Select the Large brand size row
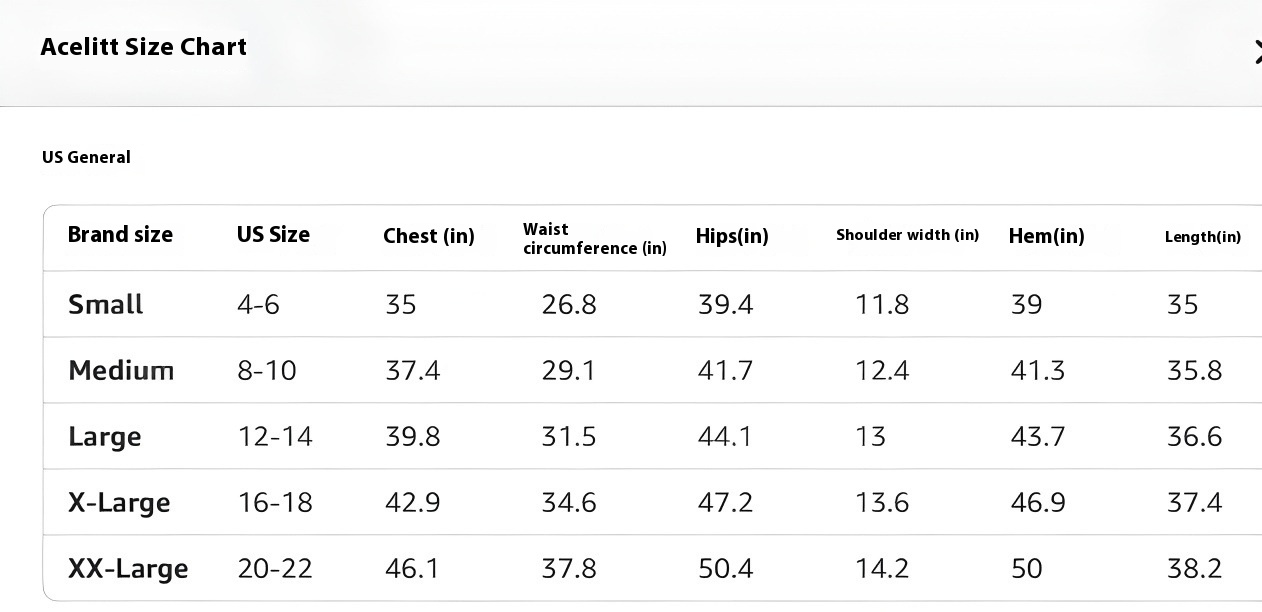1262x612 pixels. coord(653,436)
